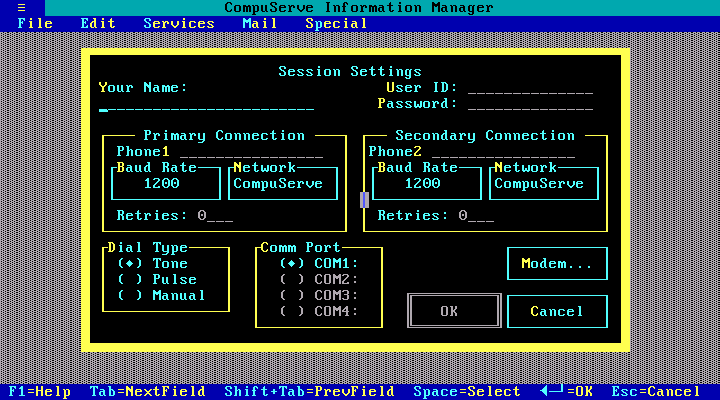Viewport: 720px width, 400px height.
Task: Open the Secondary Connection Network selector
Action: point(544,183)
